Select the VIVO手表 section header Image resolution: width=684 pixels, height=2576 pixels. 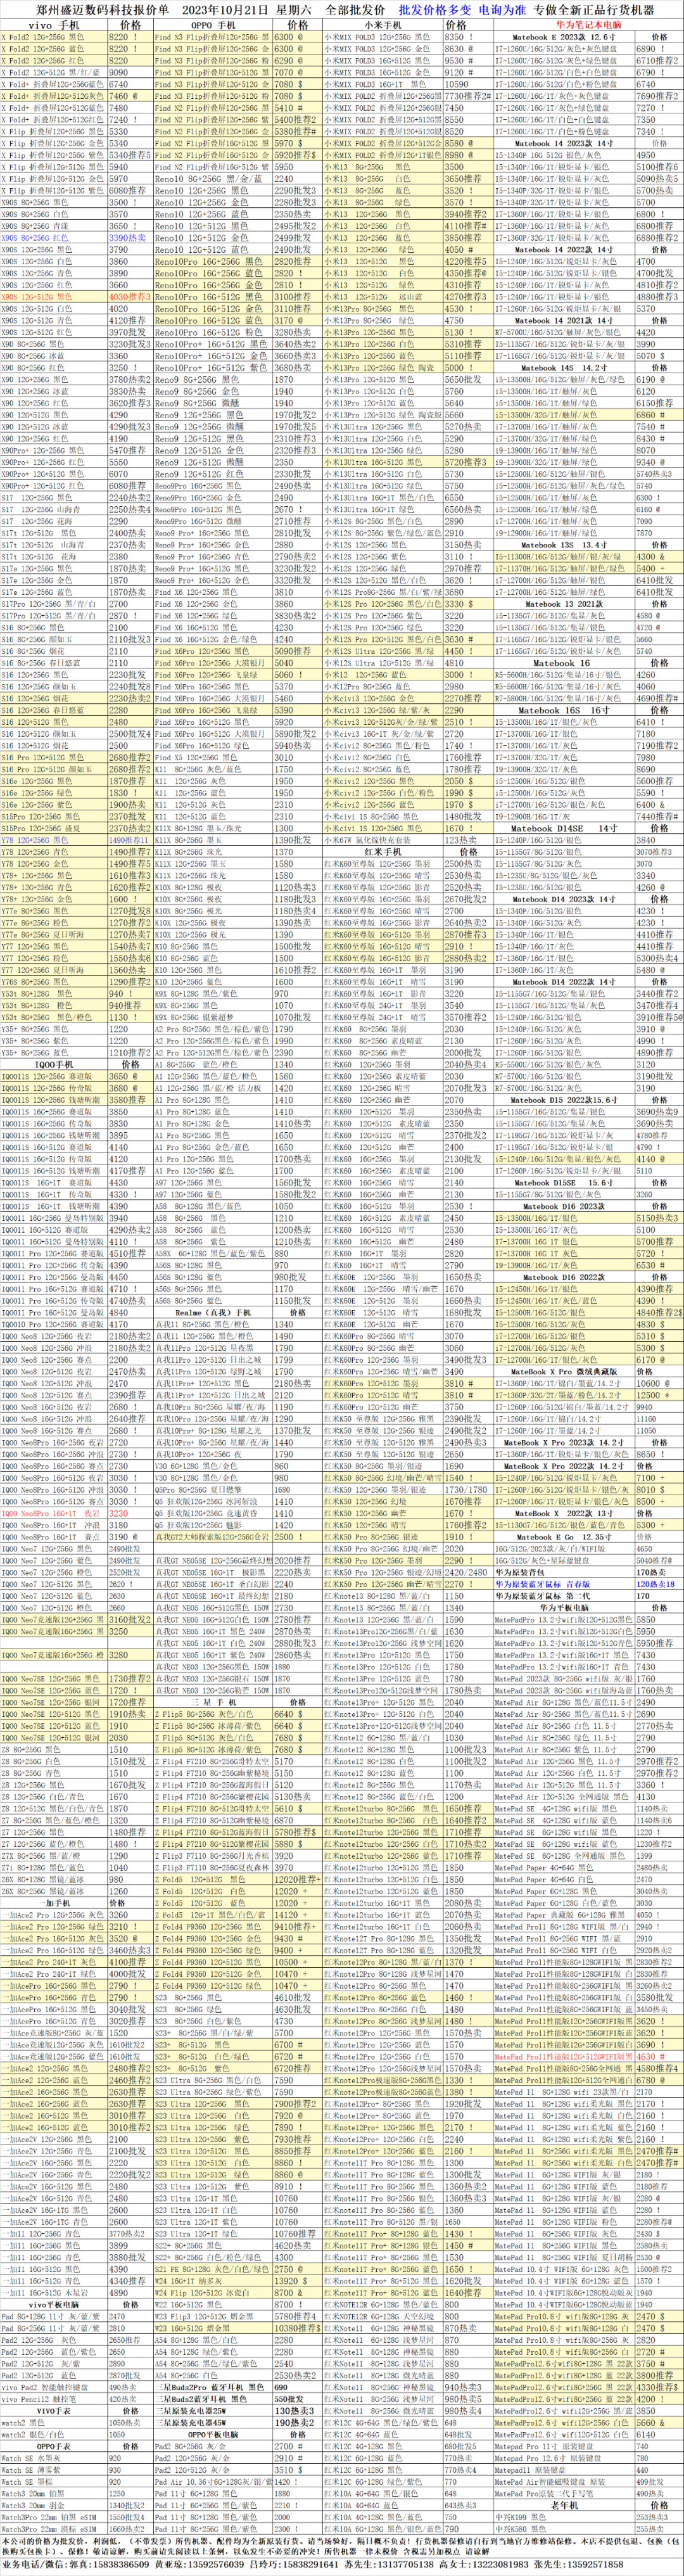click(53, 2412)
